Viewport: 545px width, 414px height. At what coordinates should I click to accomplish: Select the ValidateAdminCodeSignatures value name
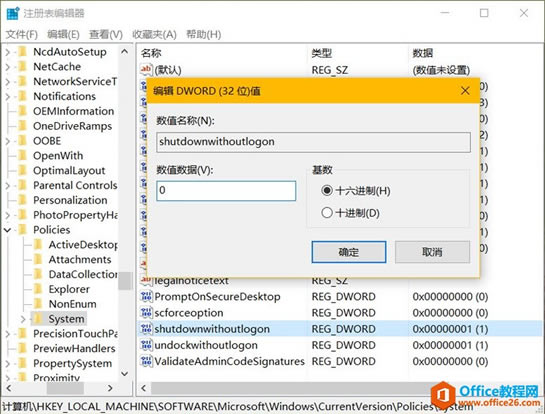(x=229, y=362)
